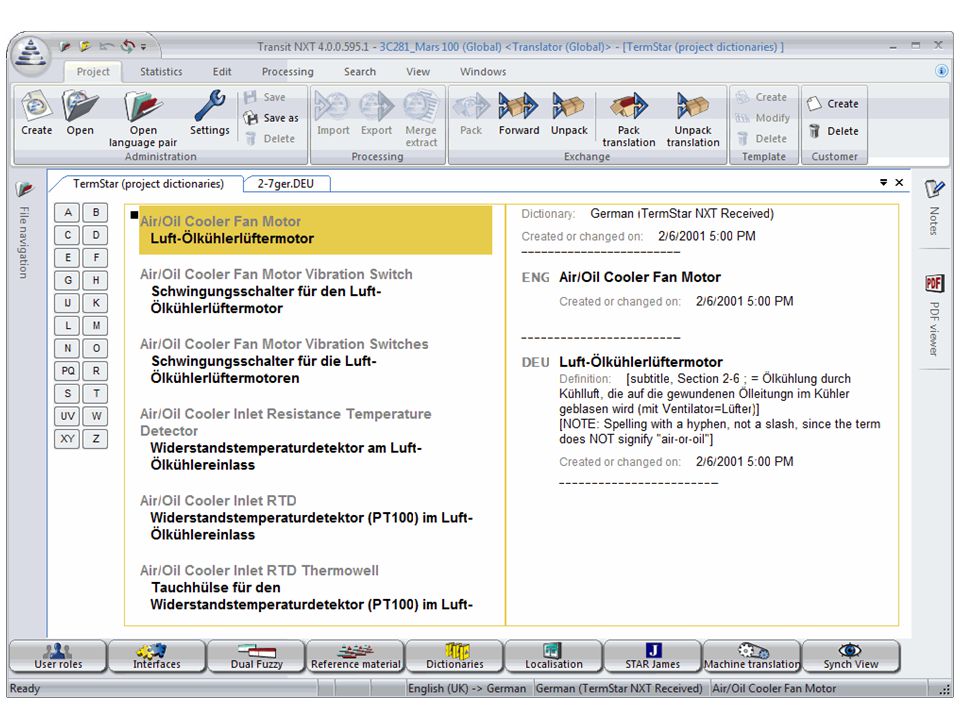Jump to letter H in dictionary index
The height and width of the screenshot is (720, 960).
pos(96,280)
